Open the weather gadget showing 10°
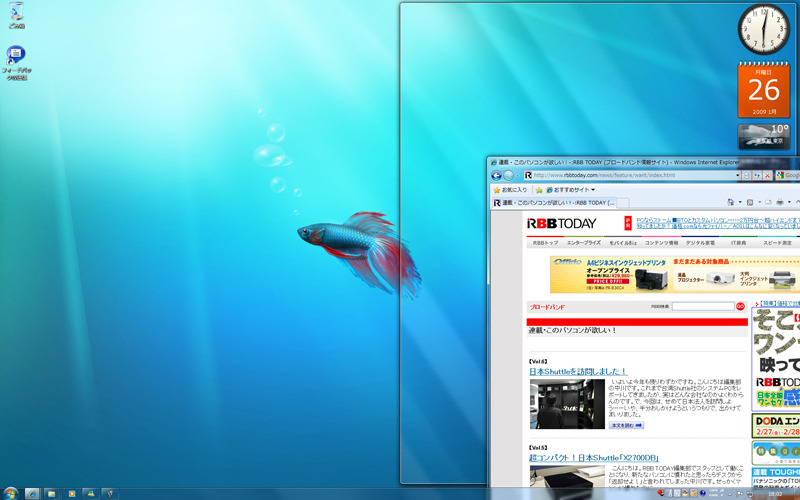Viewport: 800px width, 500px height. pos(763,136)
